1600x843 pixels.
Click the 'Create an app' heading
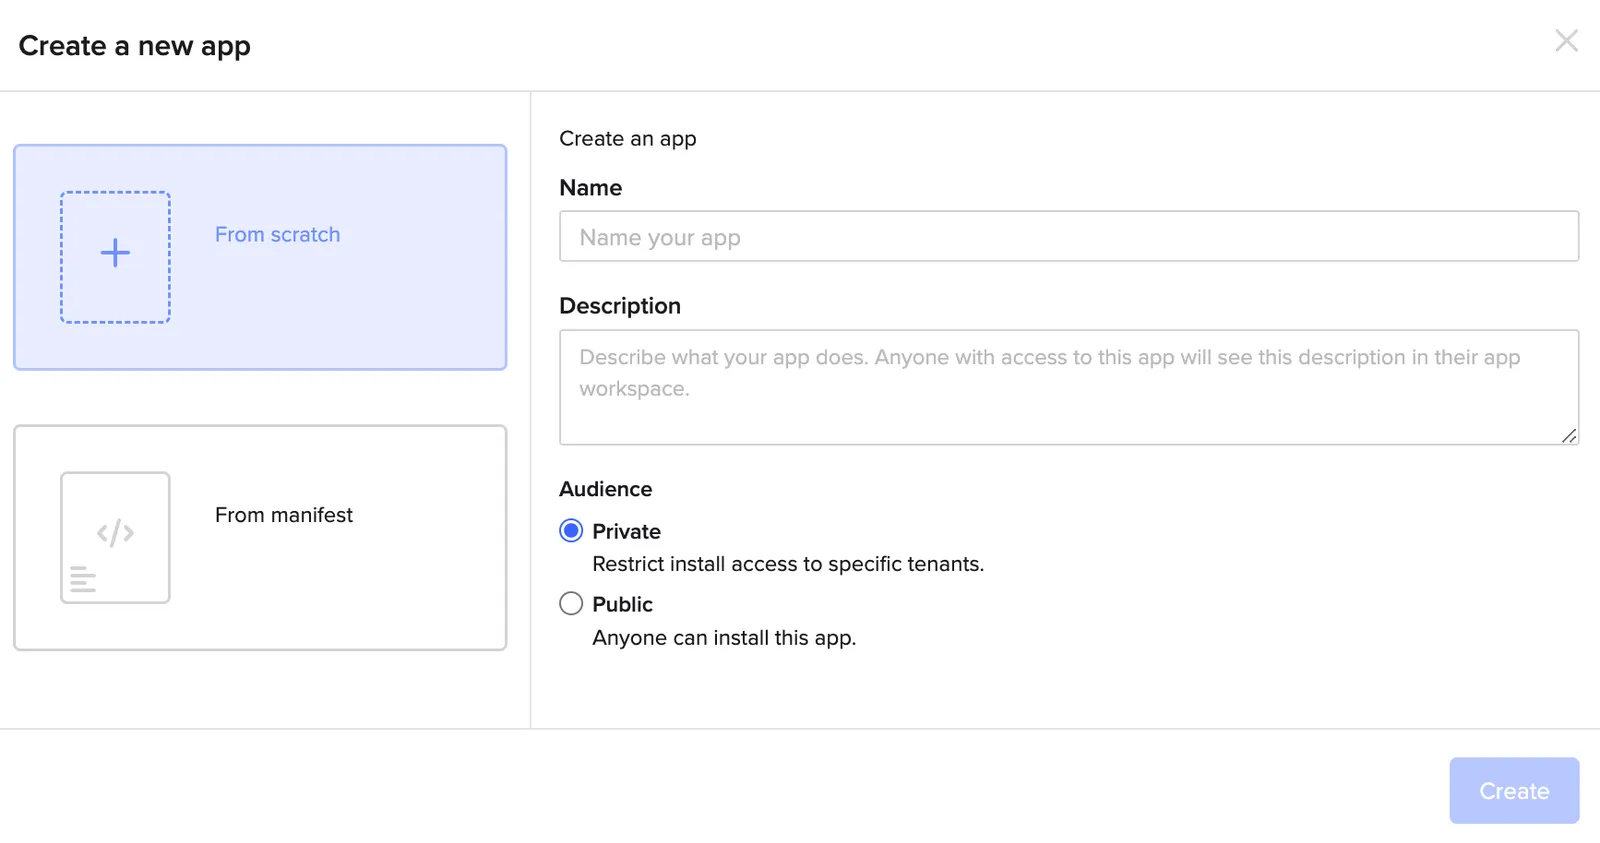pyautogui.click(x=628, y=139)
